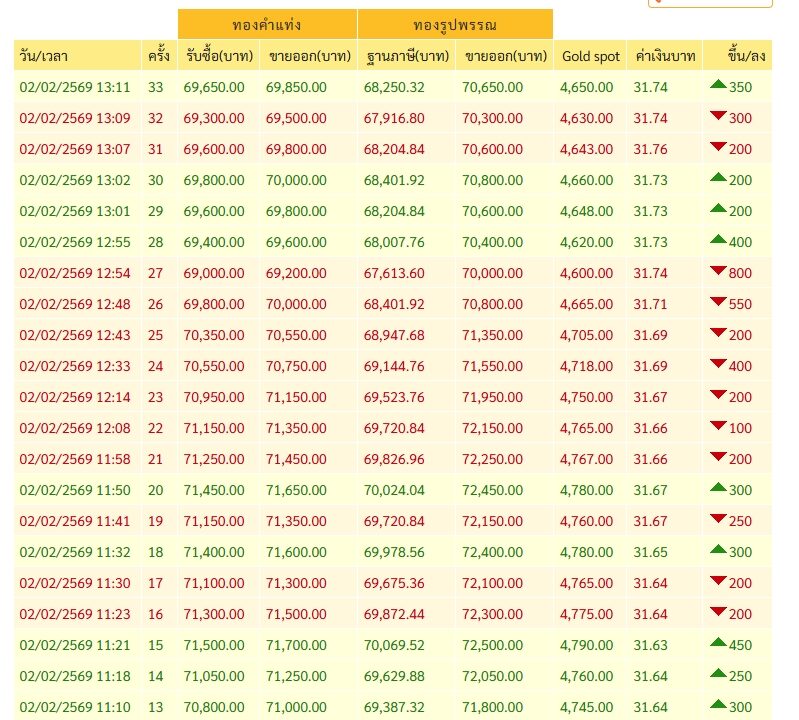The image size is (799, 720).
Task: Select the ทองคำแท่ง header tab
Action: pyautogui.click(x=266, y=24)
